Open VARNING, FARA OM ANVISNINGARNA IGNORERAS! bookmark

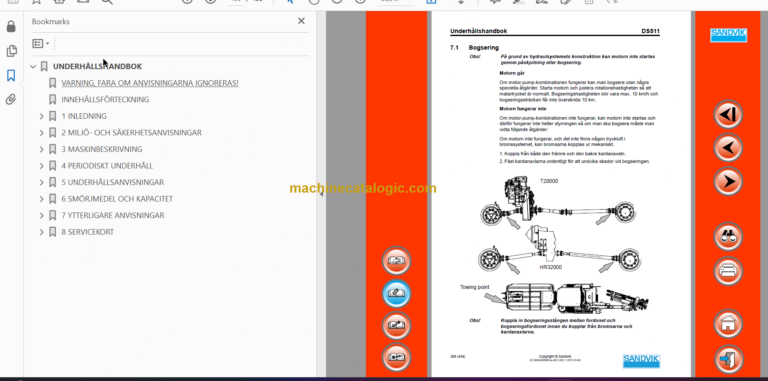[x=150, y=83]
